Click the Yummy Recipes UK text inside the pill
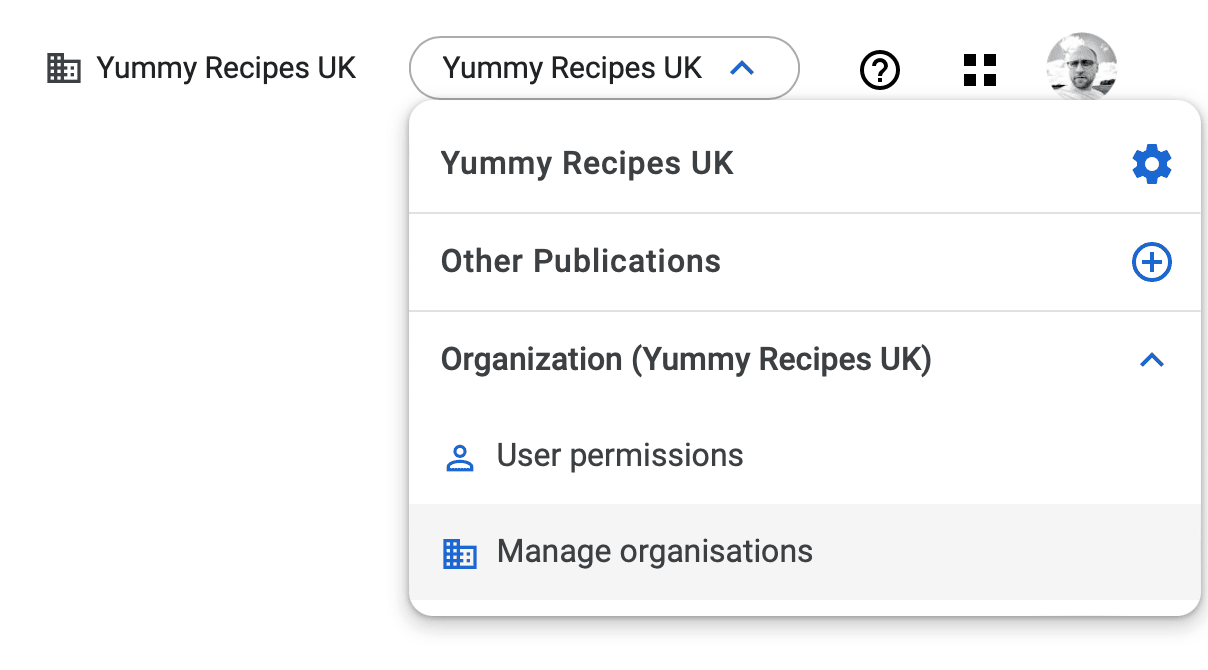The height and width of the screenshot is (670, 1208). click(x=572, y=68)
